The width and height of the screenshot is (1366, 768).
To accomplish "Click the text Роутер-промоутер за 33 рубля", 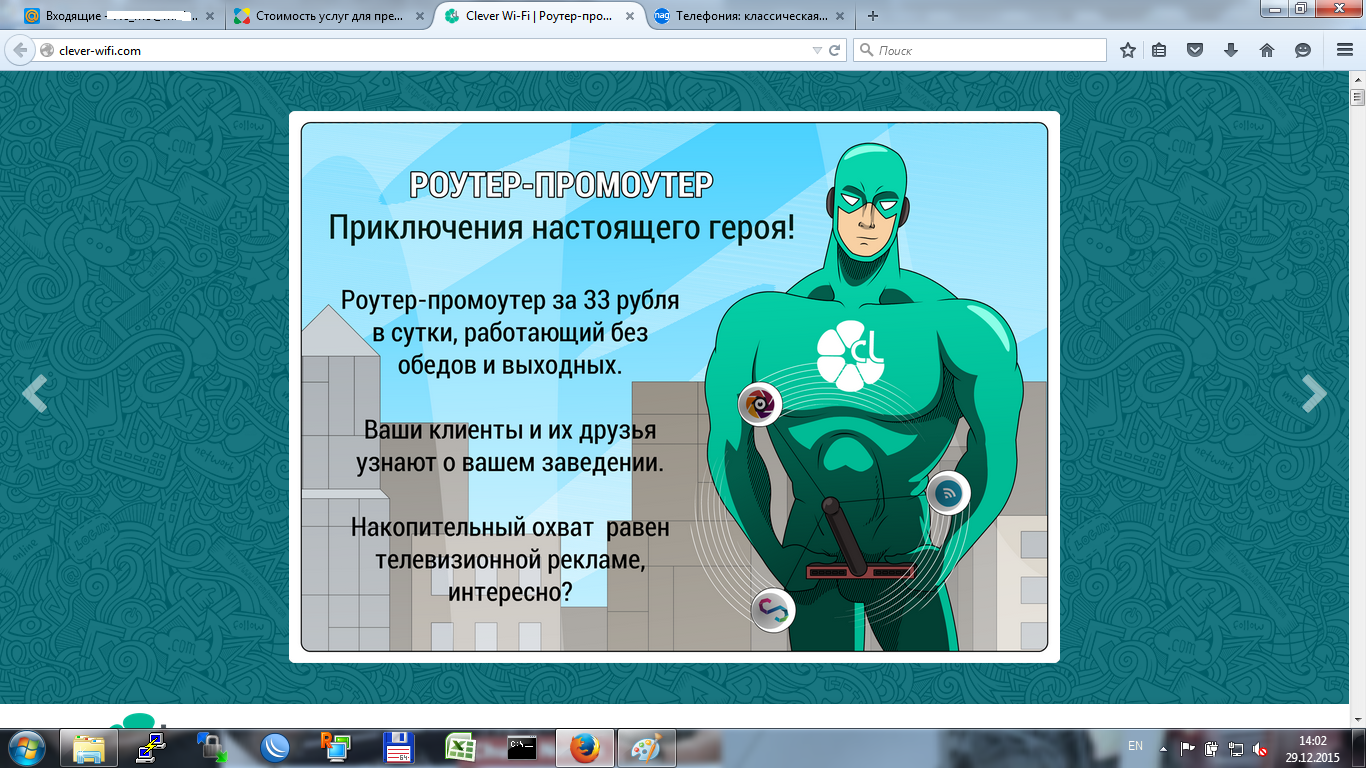I will tap(510, 299).
